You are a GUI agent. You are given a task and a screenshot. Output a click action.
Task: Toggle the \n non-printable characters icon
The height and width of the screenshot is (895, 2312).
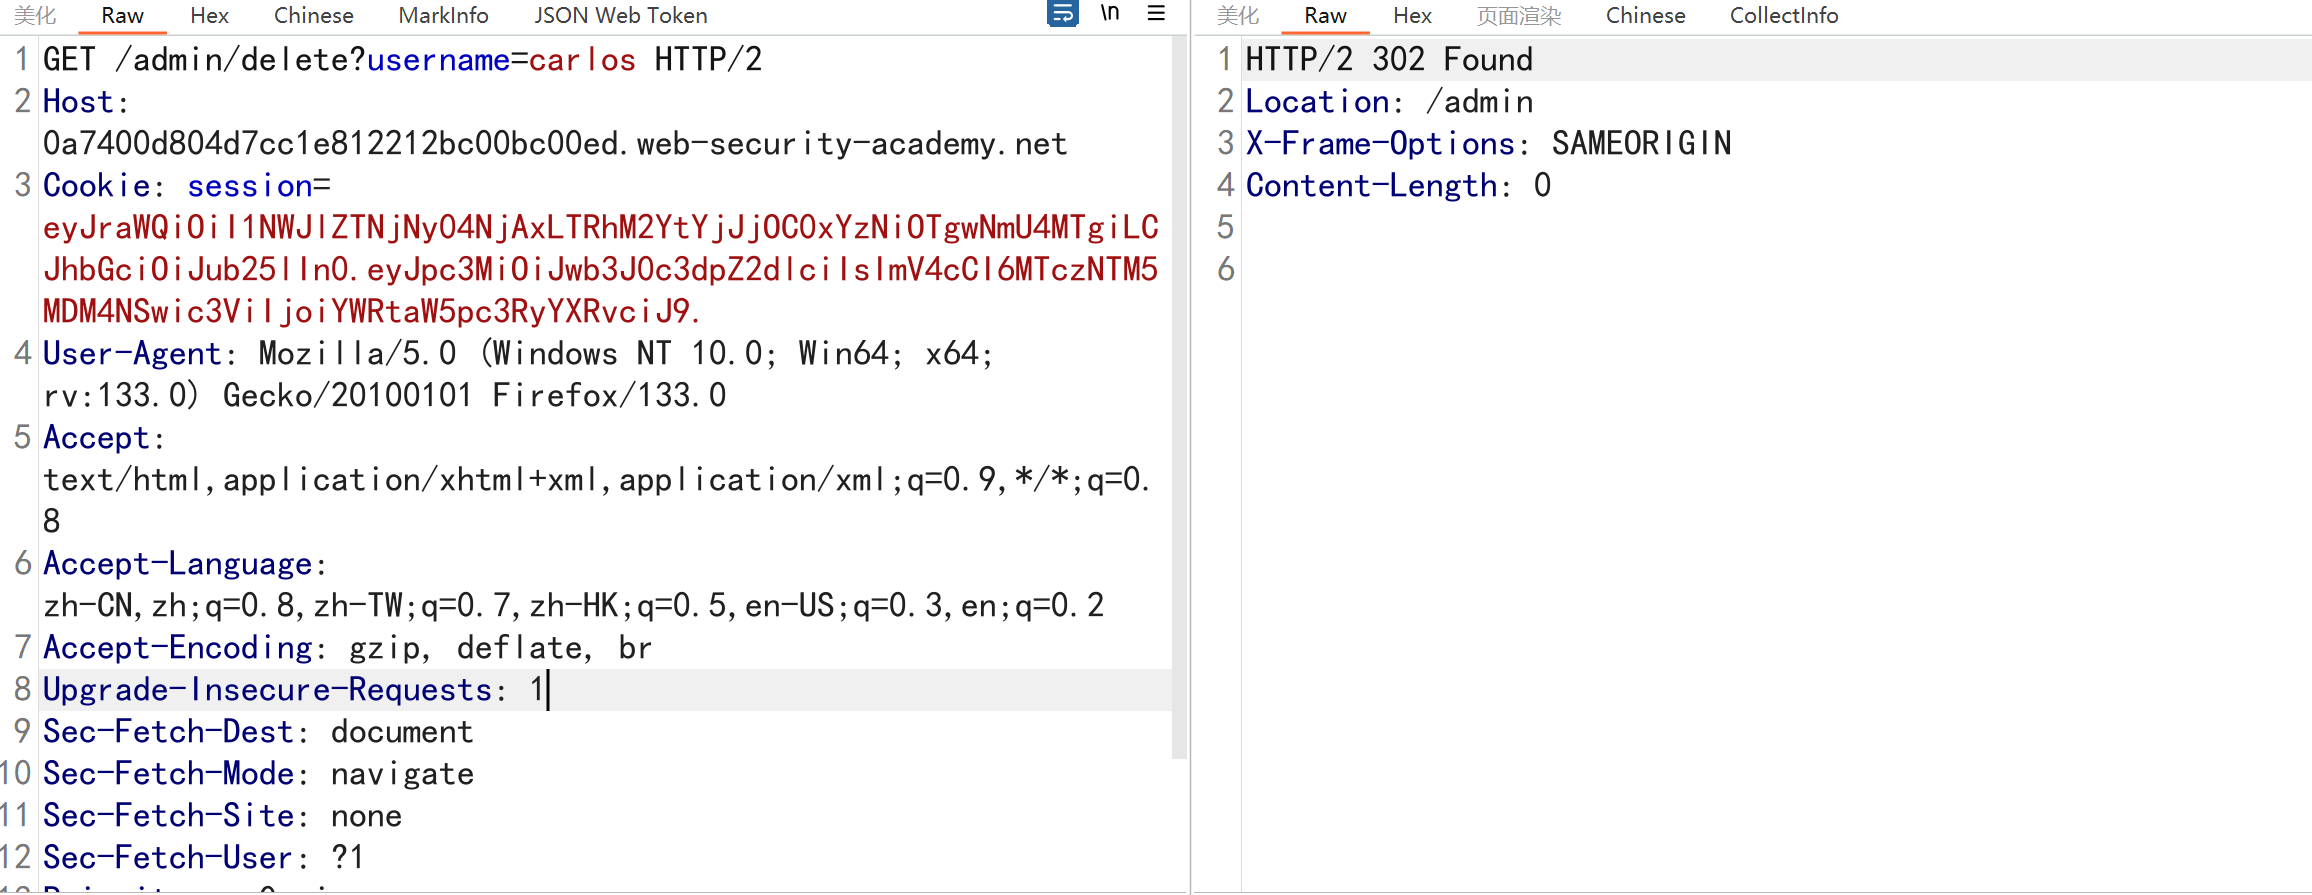1110,14
